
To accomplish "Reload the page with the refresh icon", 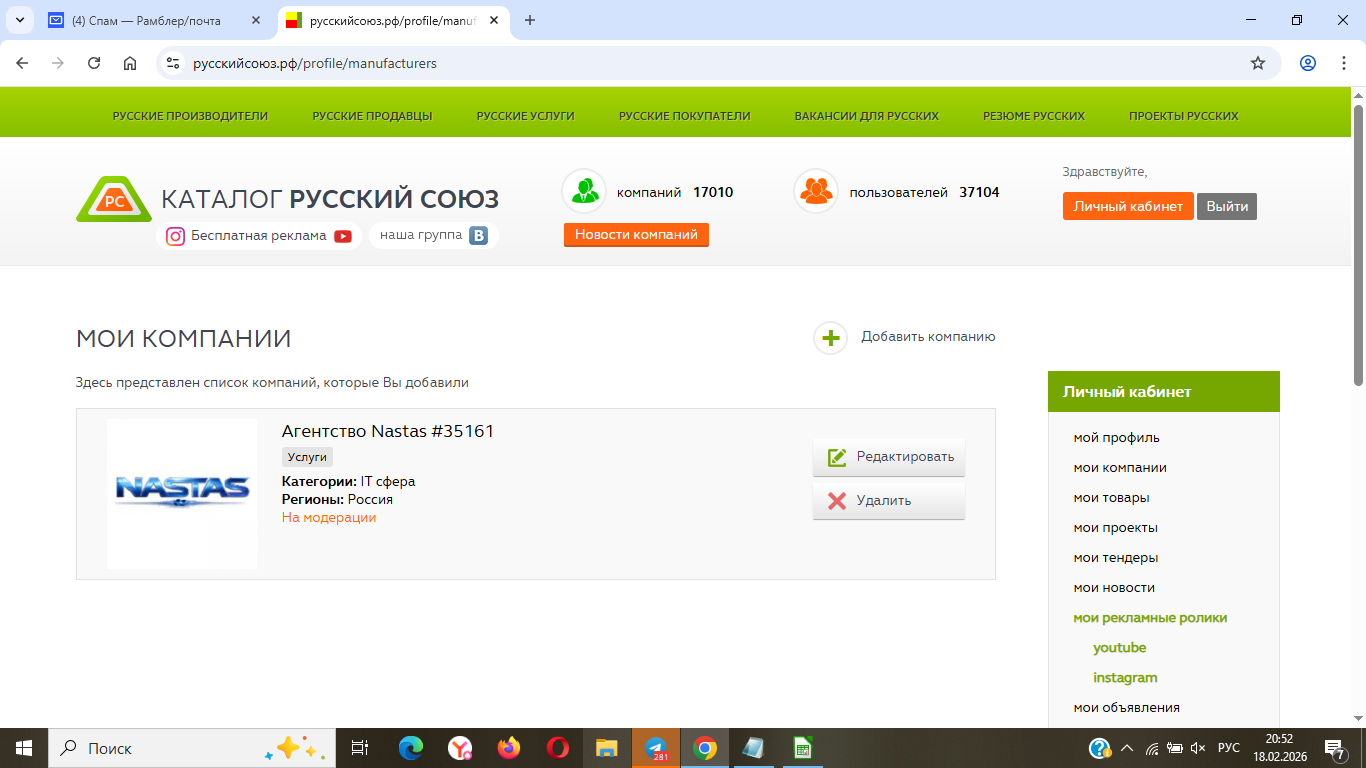I will tap(94, 63).
